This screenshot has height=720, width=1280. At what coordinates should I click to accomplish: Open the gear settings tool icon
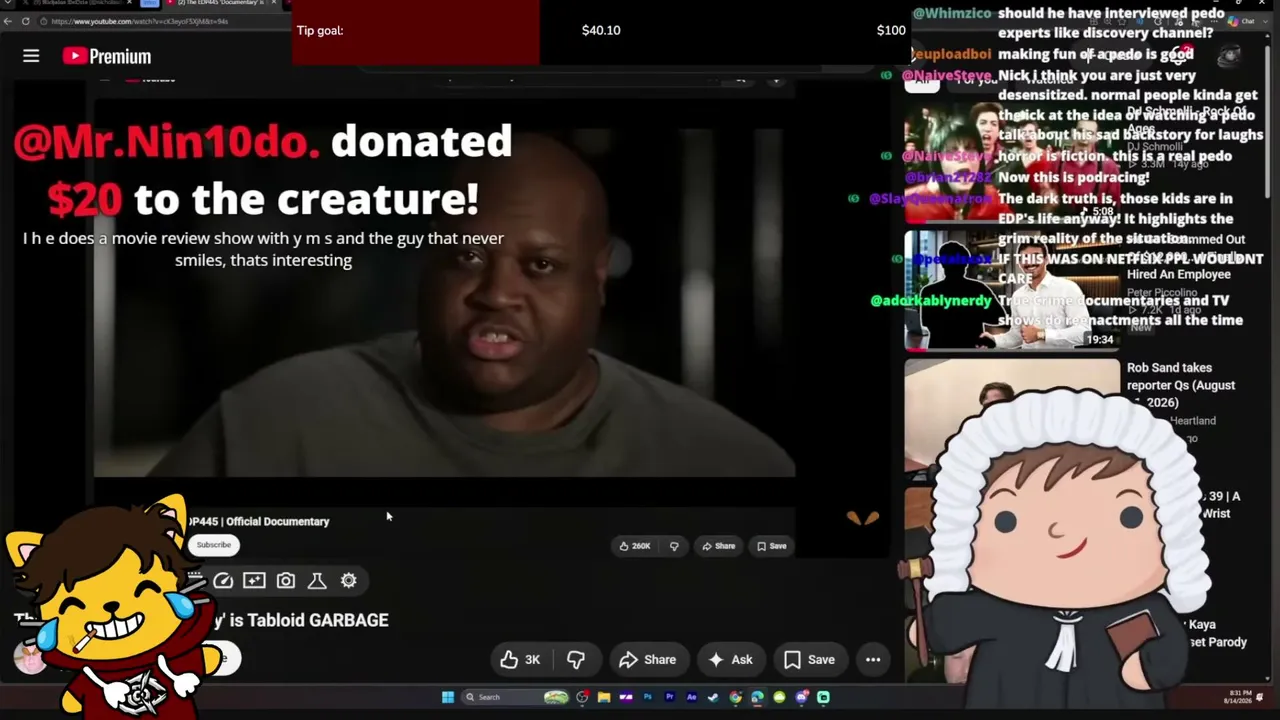click(349, 580)
